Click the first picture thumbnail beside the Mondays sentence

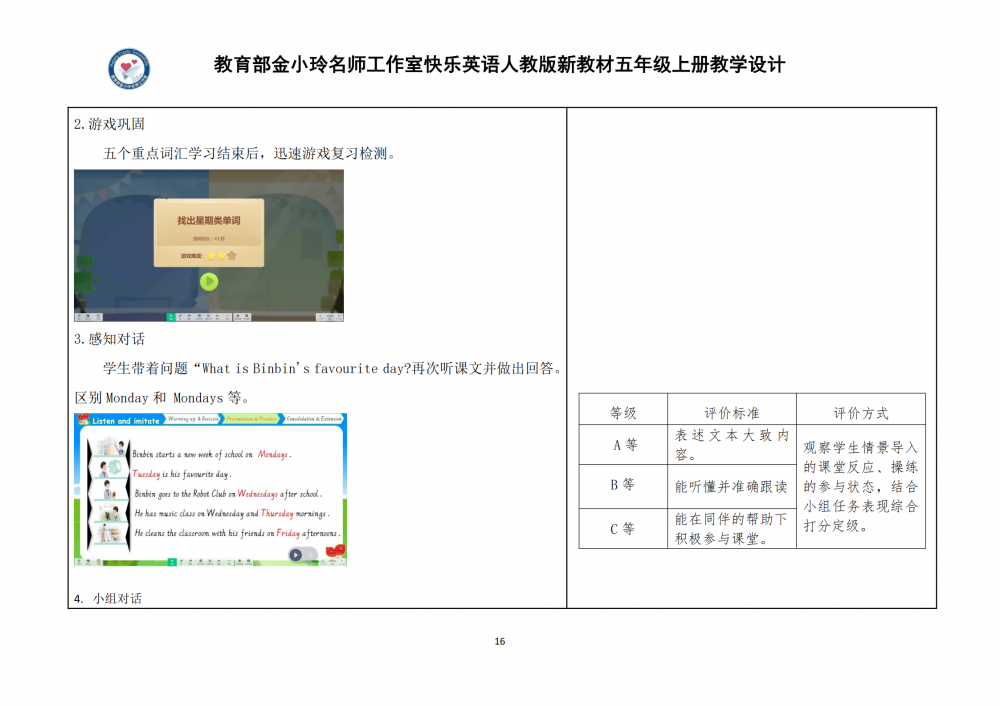click(110, 447)
